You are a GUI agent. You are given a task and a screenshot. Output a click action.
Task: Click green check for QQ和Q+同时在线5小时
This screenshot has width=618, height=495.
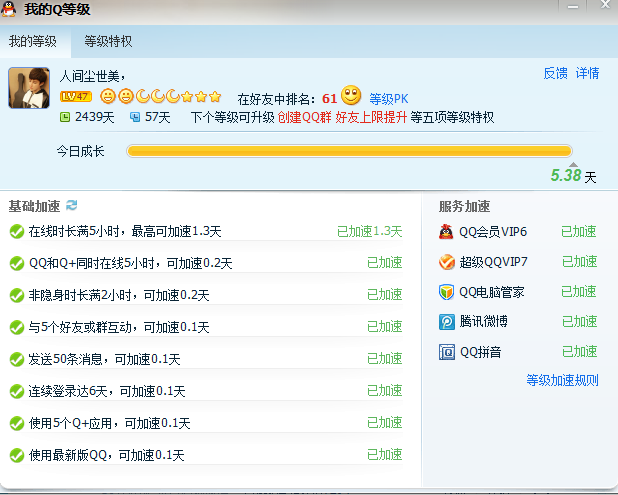(17, 263)
